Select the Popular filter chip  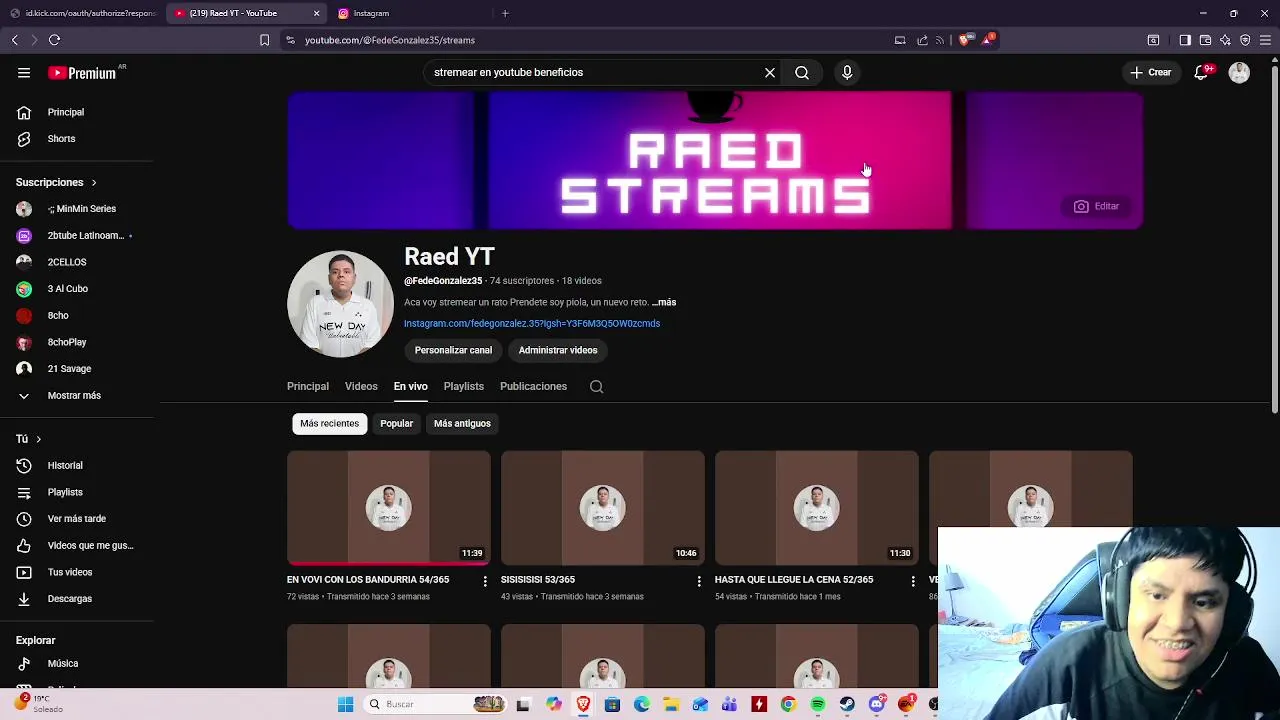(x=396, y=423)
